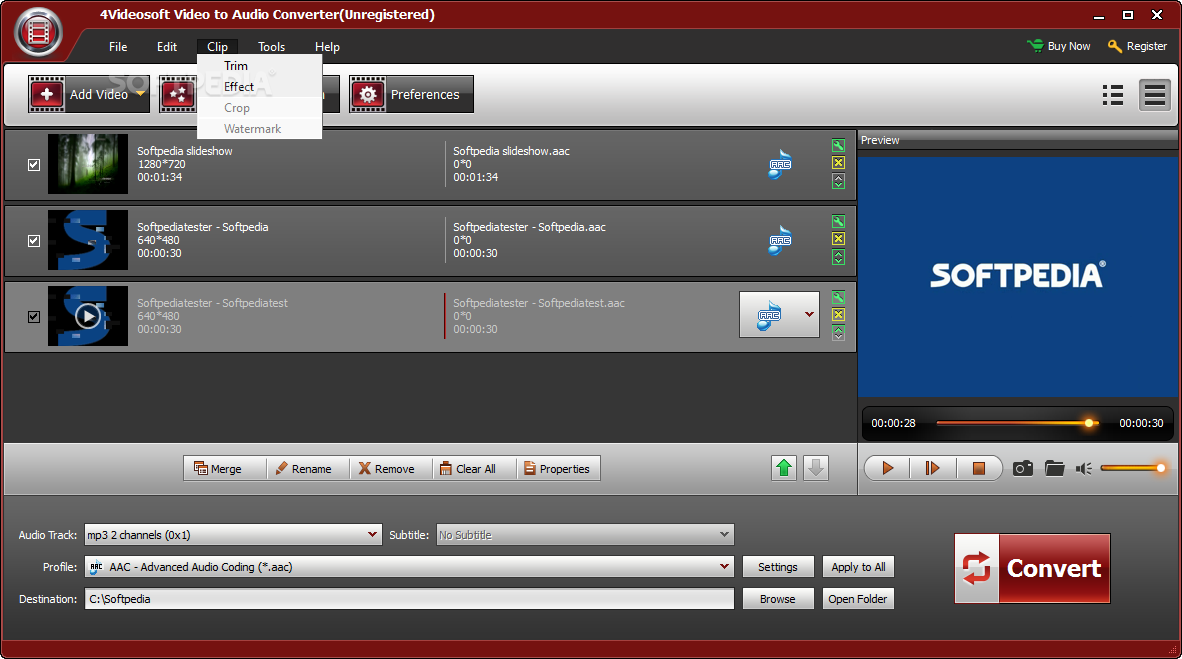Uncheck the Softpedia slideshow checkbox
This screenshot has width=1182, height=659.
(34, 164)
